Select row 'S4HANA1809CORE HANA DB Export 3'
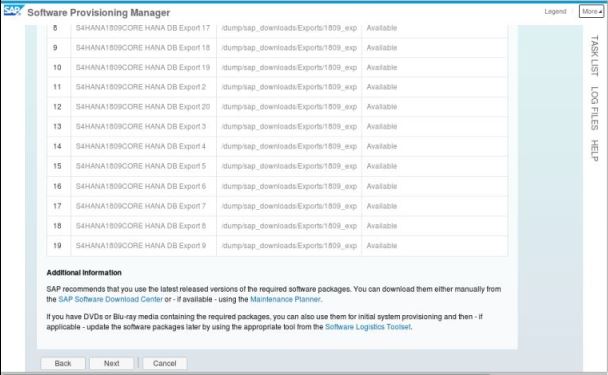Viewport: 608px width, 375px height. 277,126
